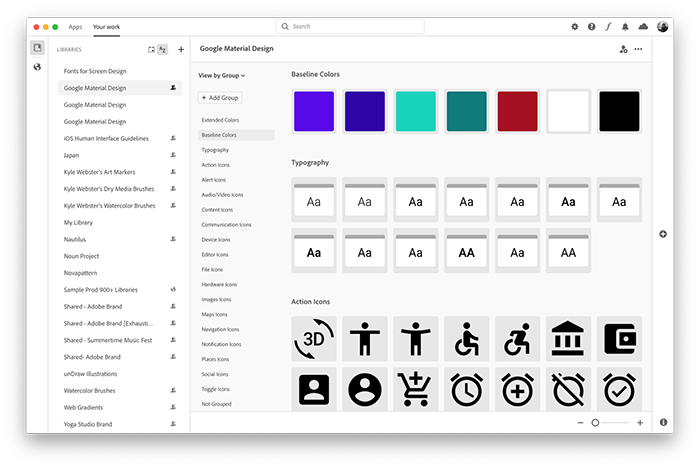The width and height of the screenshot is (700, 468).
Task: Select the alarm off icon
Action: click(x=568, y=389)
